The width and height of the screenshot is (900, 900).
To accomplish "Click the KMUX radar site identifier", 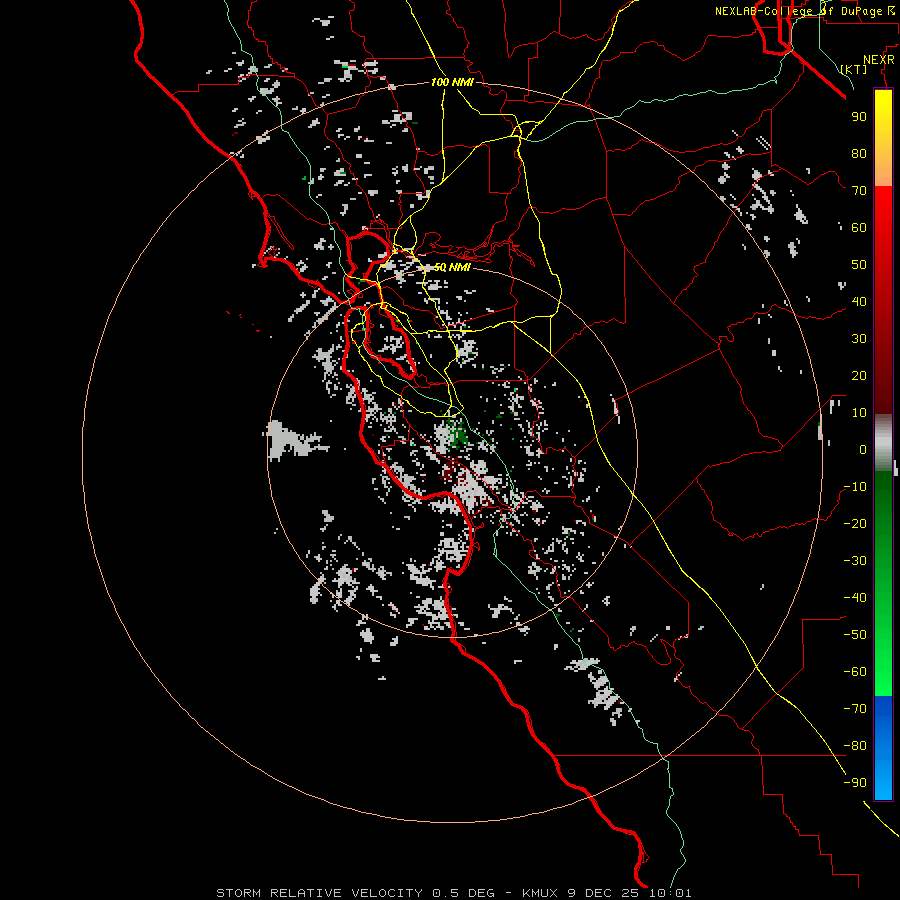I will [x=540, y=893].
